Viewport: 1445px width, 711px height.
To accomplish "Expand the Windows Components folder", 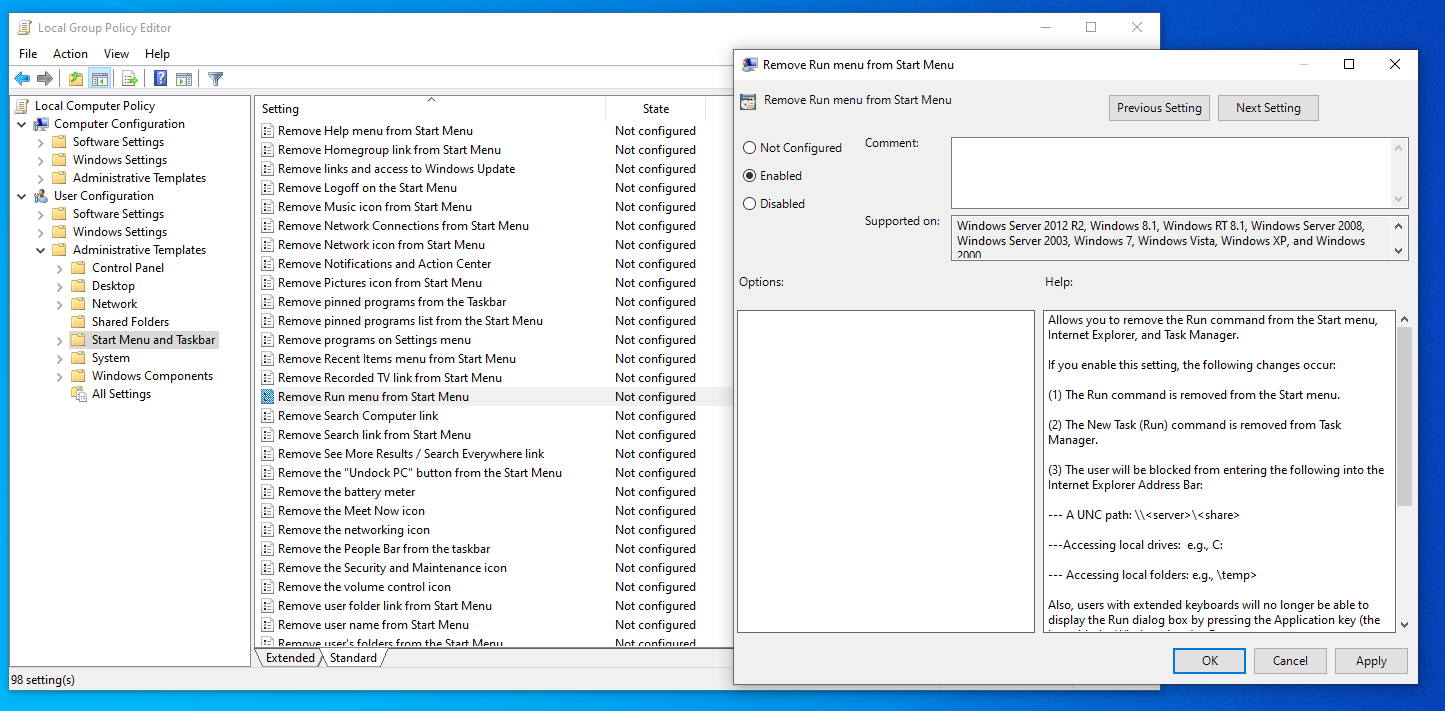I will pos(60,376).
